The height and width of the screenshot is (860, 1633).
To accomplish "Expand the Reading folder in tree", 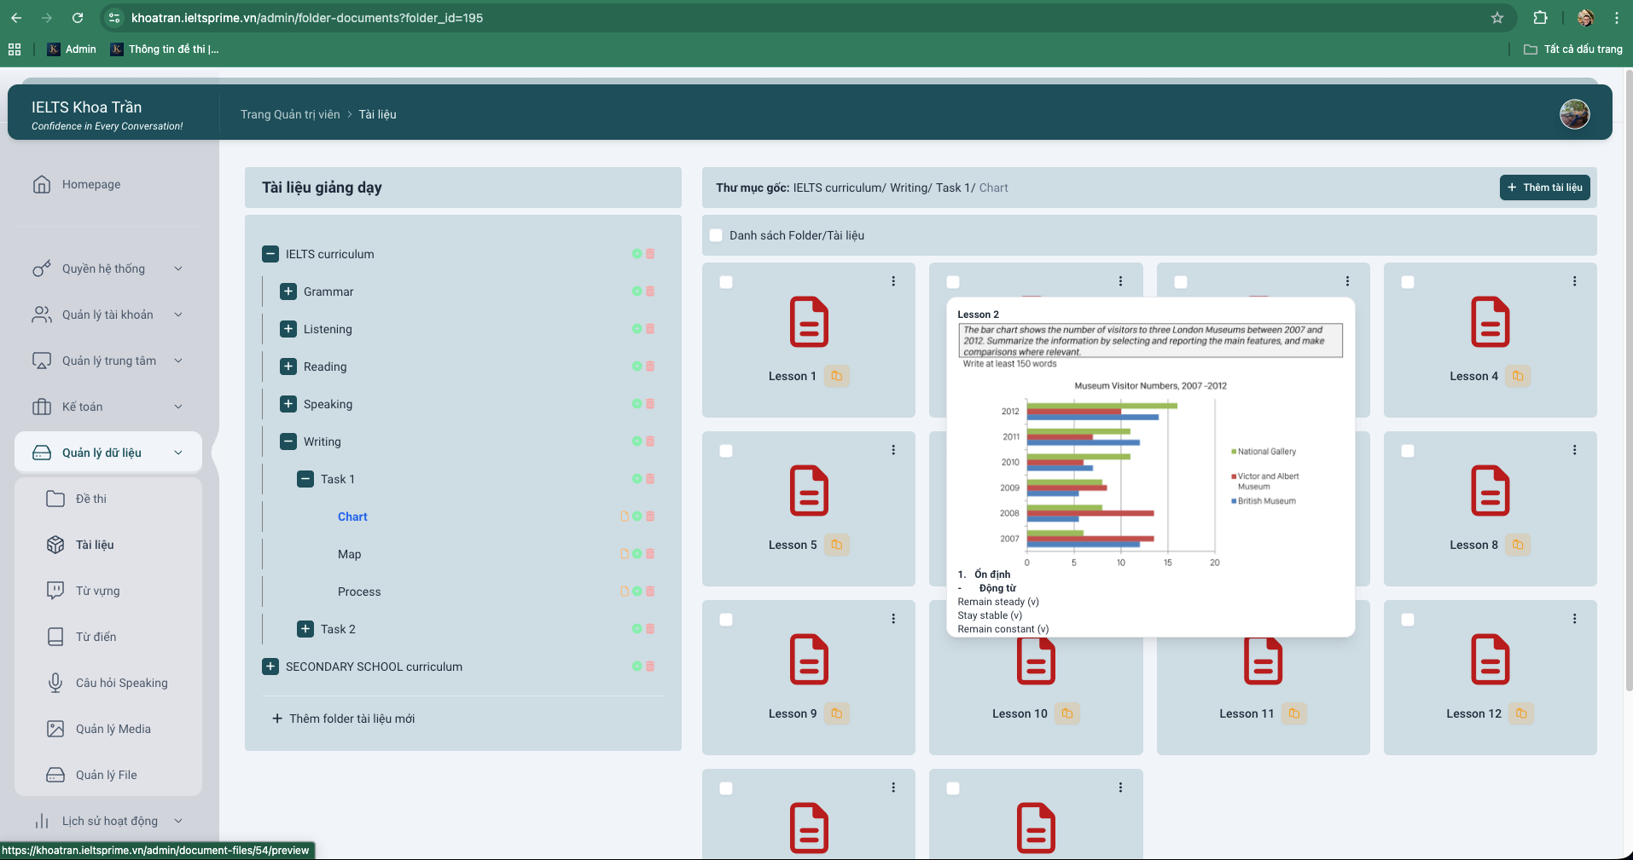I will click(x=288, y=367).
